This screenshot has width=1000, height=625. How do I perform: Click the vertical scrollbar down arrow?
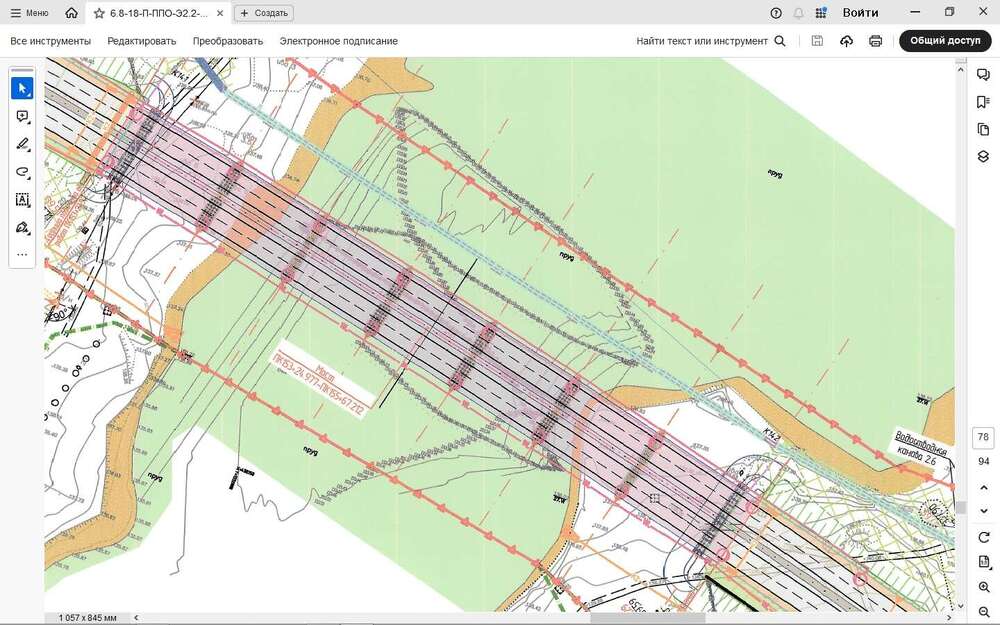(x=960, y=606)
